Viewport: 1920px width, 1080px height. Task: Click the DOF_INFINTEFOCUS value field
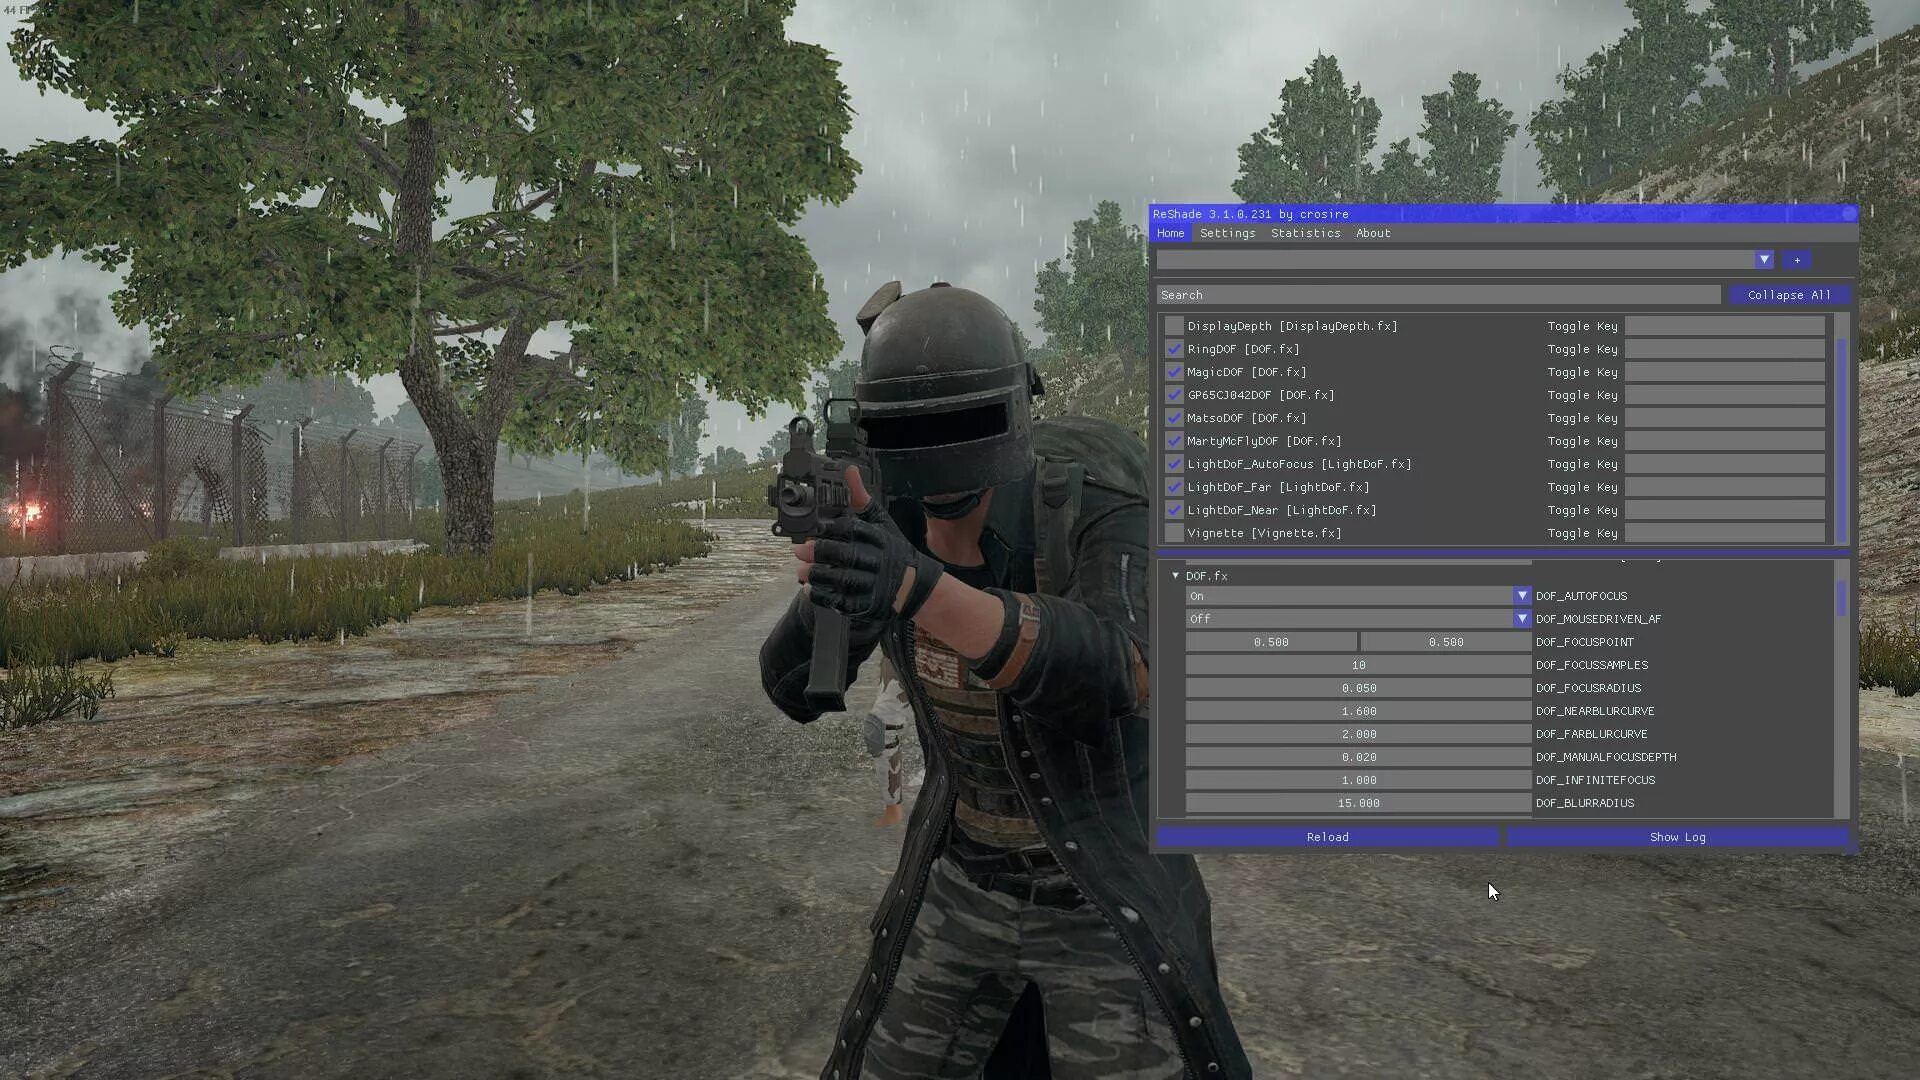point(1358,779)
